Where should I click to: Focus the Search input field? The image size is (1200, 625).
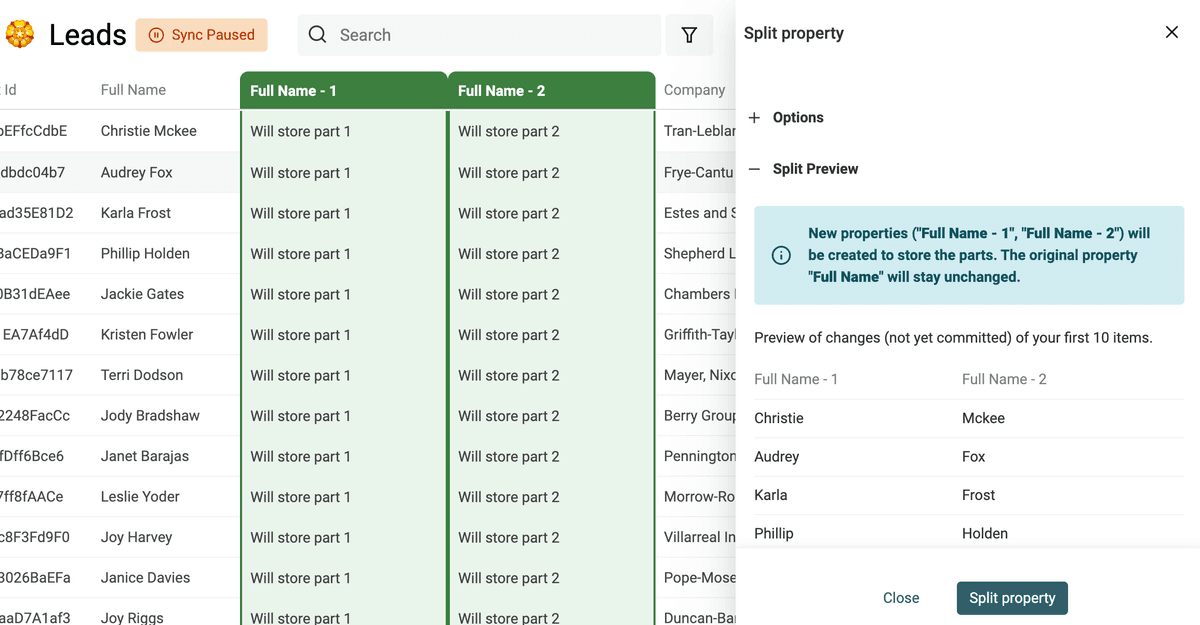480,35
